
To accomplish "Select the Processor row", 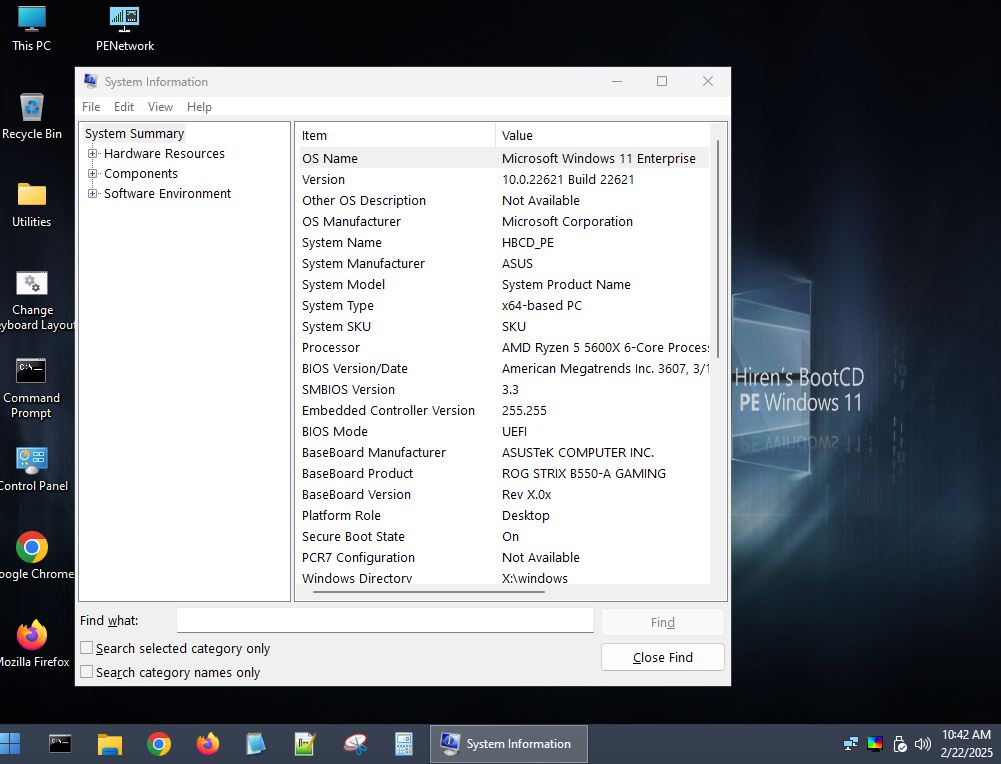I will coord(504,347).
